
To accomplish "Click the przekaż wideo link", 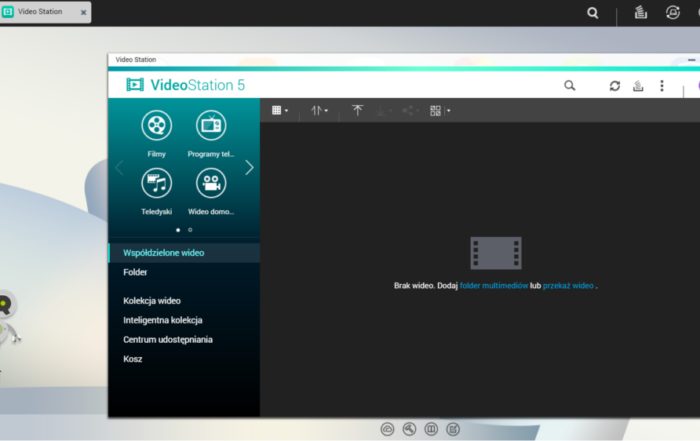I will click(568, 286).
